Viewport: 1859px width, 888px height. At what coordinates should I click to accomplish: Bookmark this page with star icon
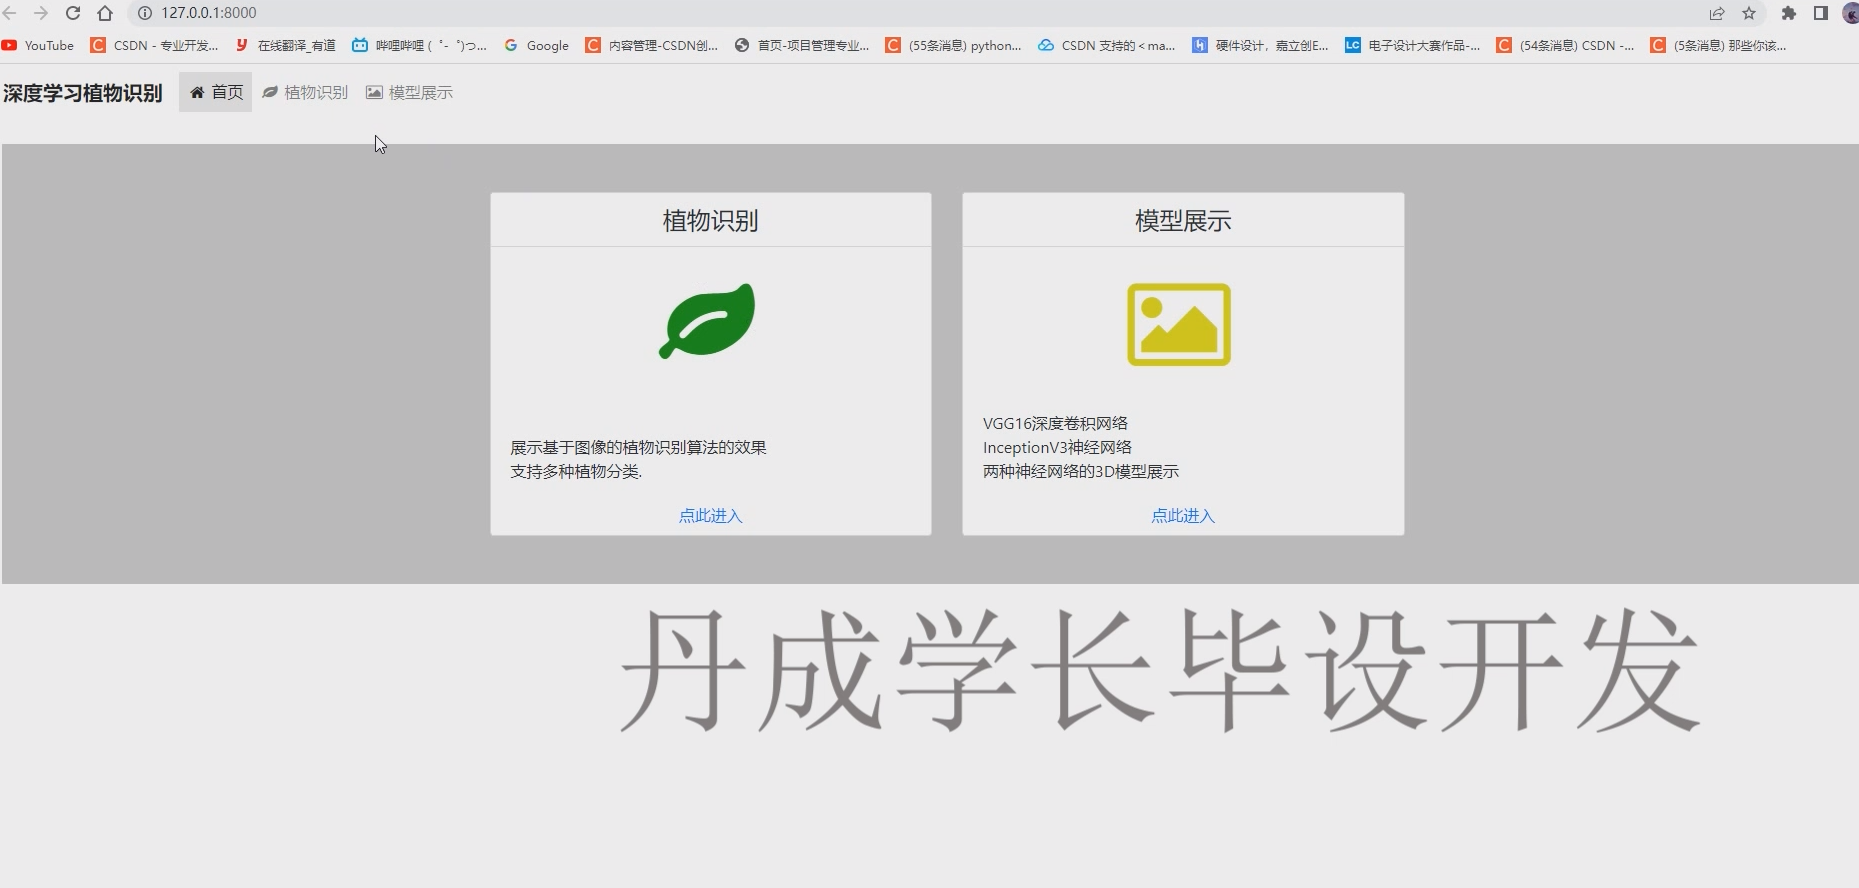[1749, 13]
